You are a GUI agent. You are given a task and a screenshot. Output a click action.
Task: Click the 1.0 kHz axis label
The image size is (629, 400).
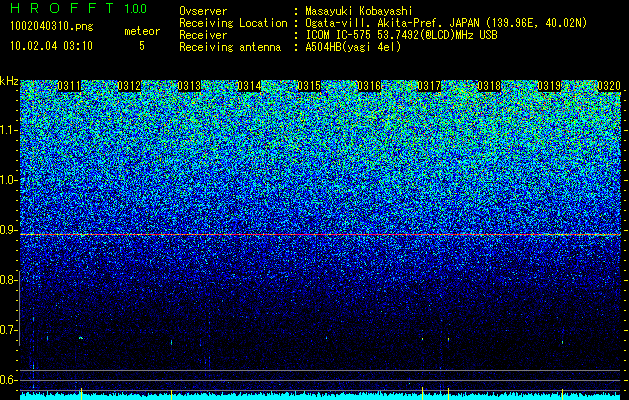click(x=8, y=180)
